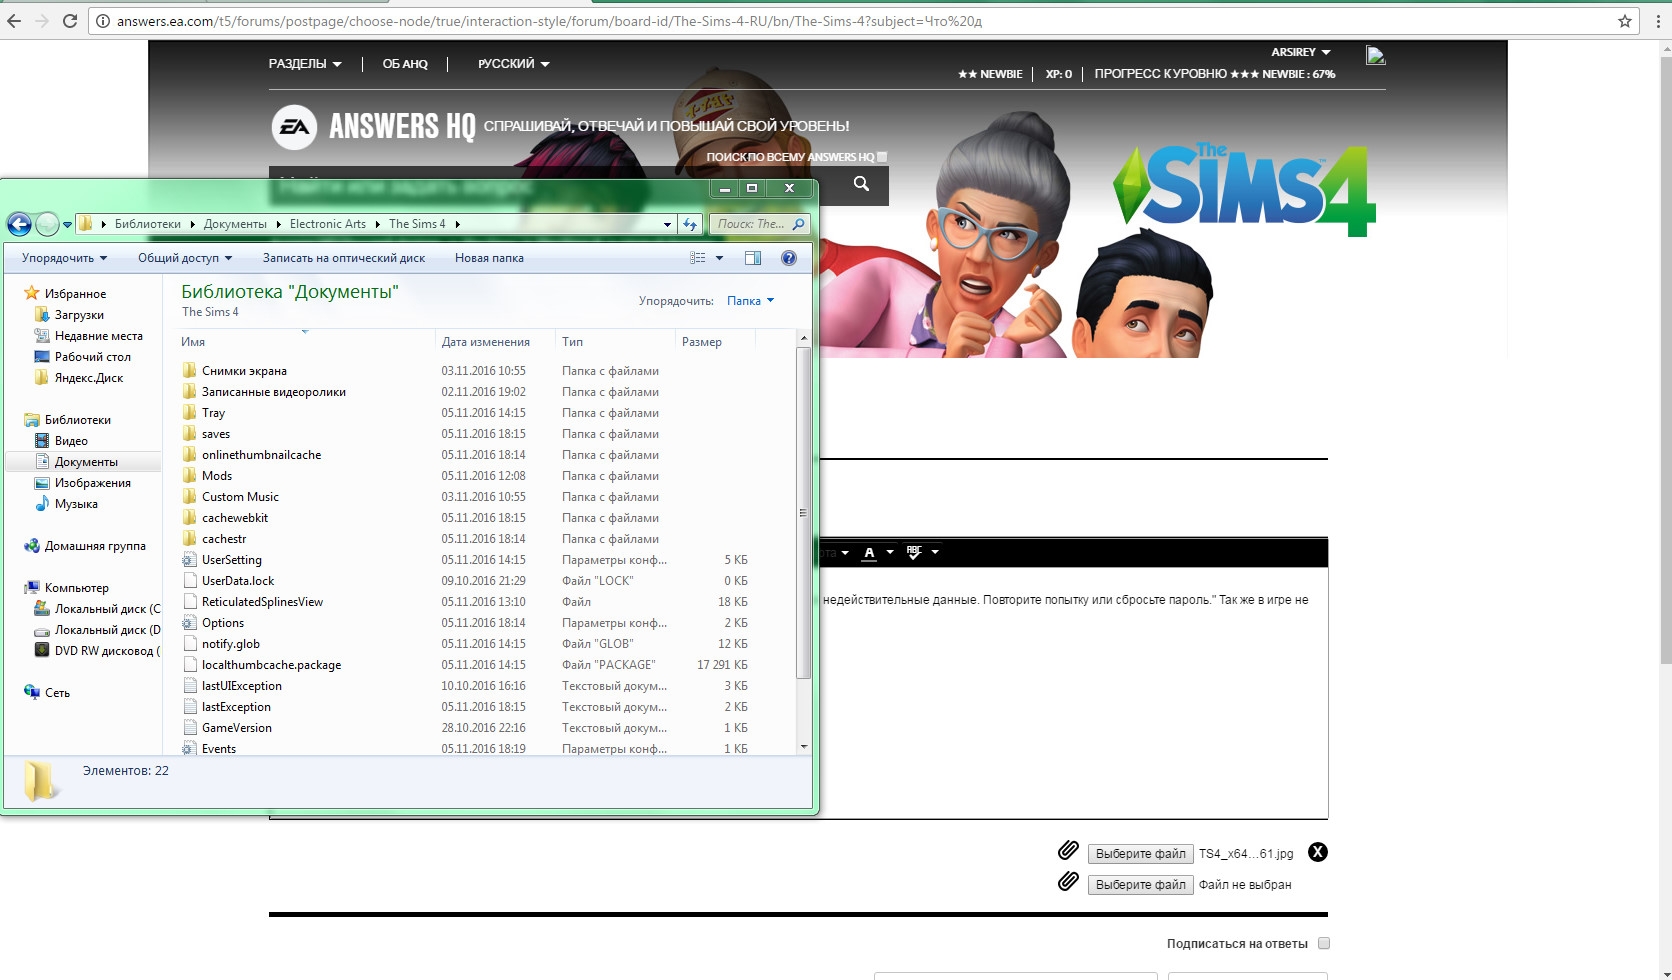The height and width of the screenshot is (980, 1672).
Task: Click Explorer back navigation arrow
Action: point(19,224)
